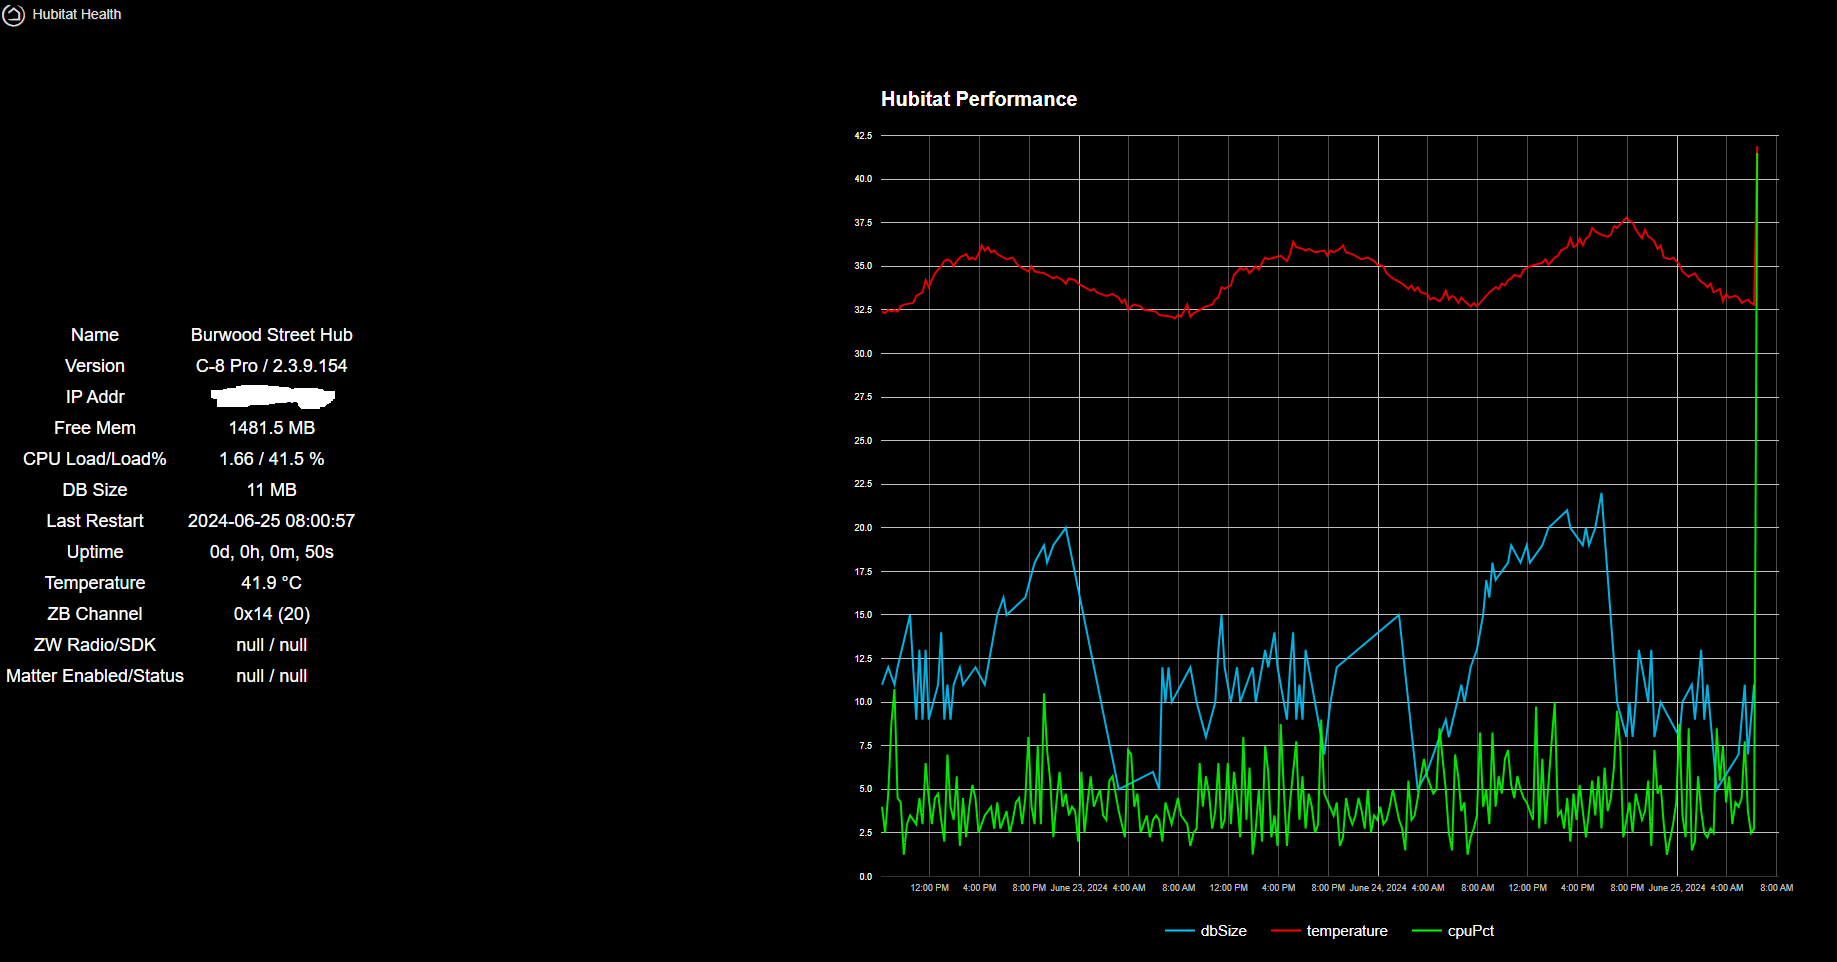This screenshot has height=962, width=1837.
Task: Toggle the cpuPct legend entry
Action: (1453, 931)
